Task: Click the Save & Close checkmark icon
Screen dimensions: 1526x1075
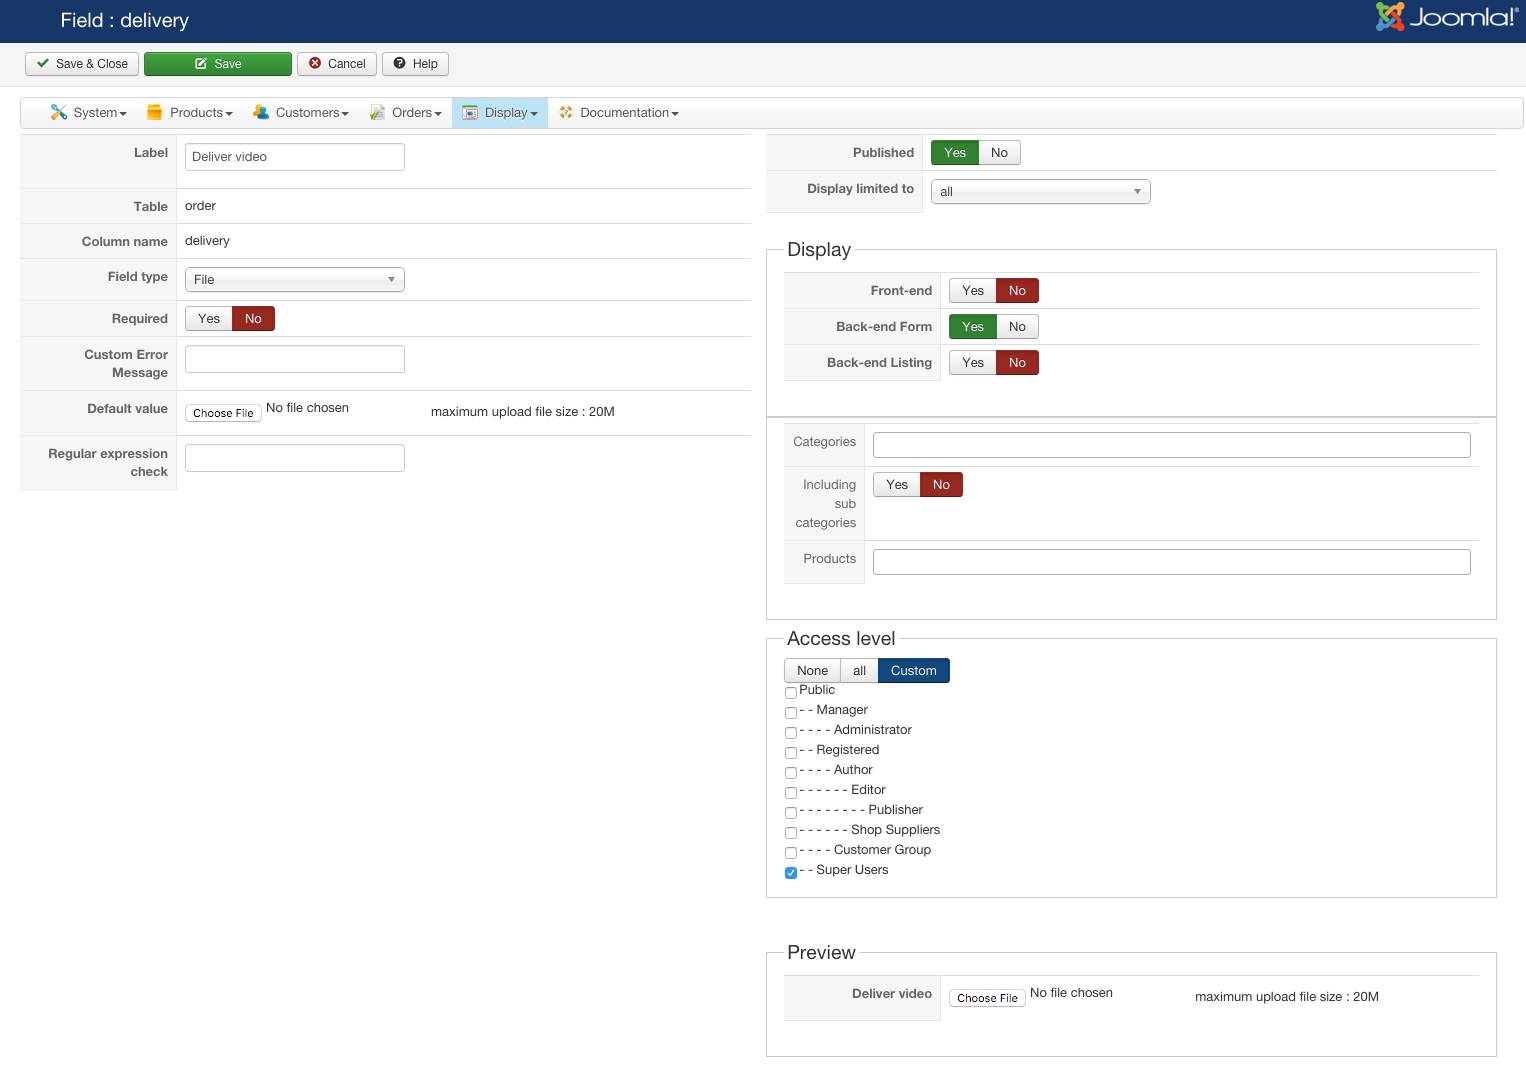Action: point(43,63)
